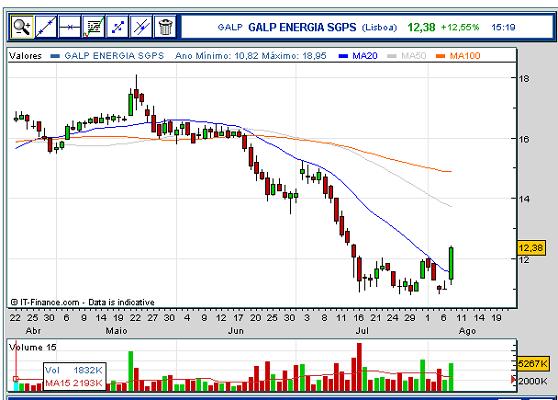Image resolution: width=558 pixels, height=400 pixels.
Task: Select the diagonal trend line tool
Action: click(46, 27)
